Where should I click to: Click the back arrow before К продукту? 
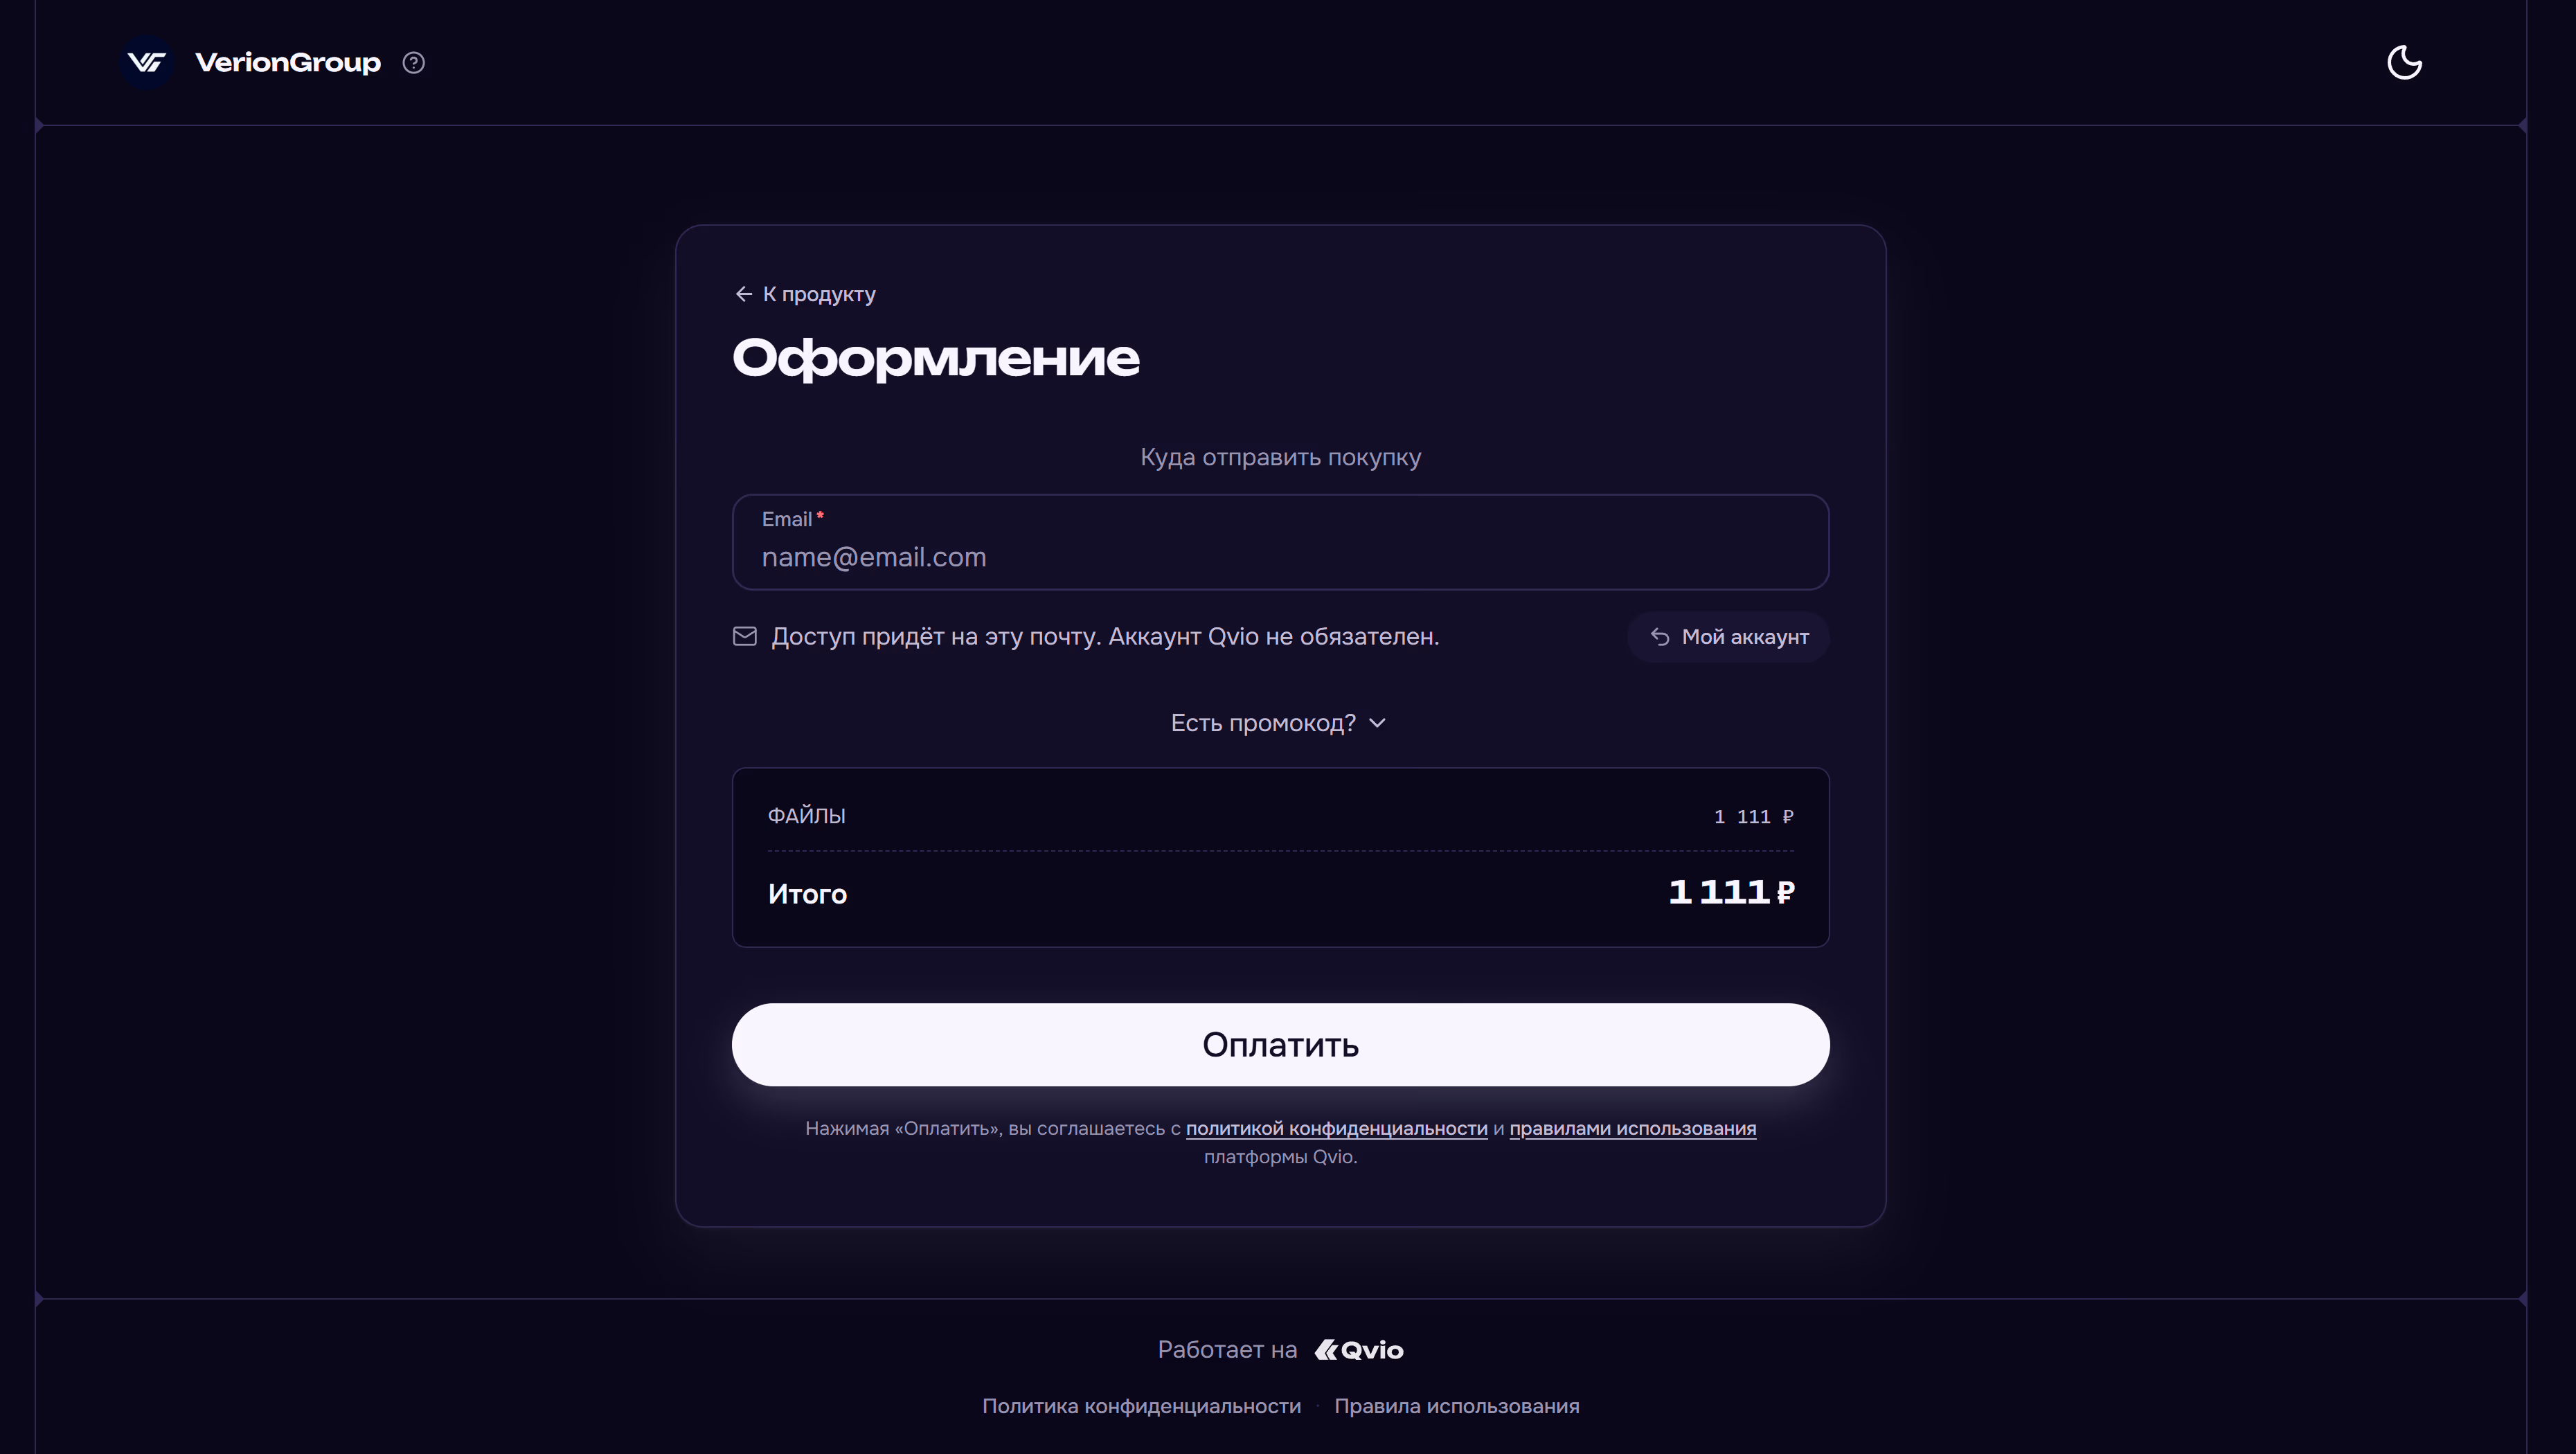(x=743, y=294)
